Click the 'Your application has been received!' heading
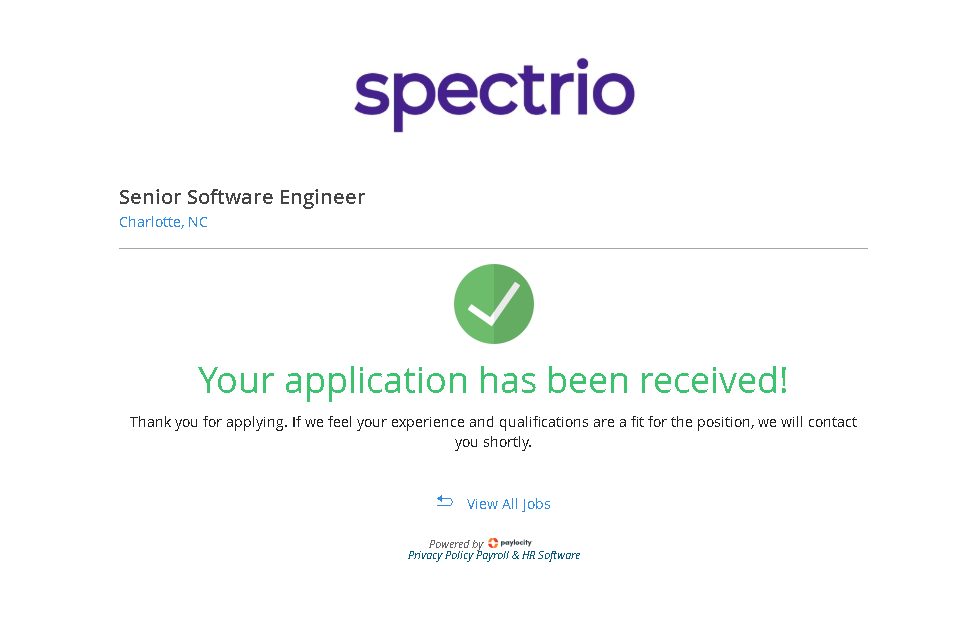Screen dimensions: 972x620 493,381
